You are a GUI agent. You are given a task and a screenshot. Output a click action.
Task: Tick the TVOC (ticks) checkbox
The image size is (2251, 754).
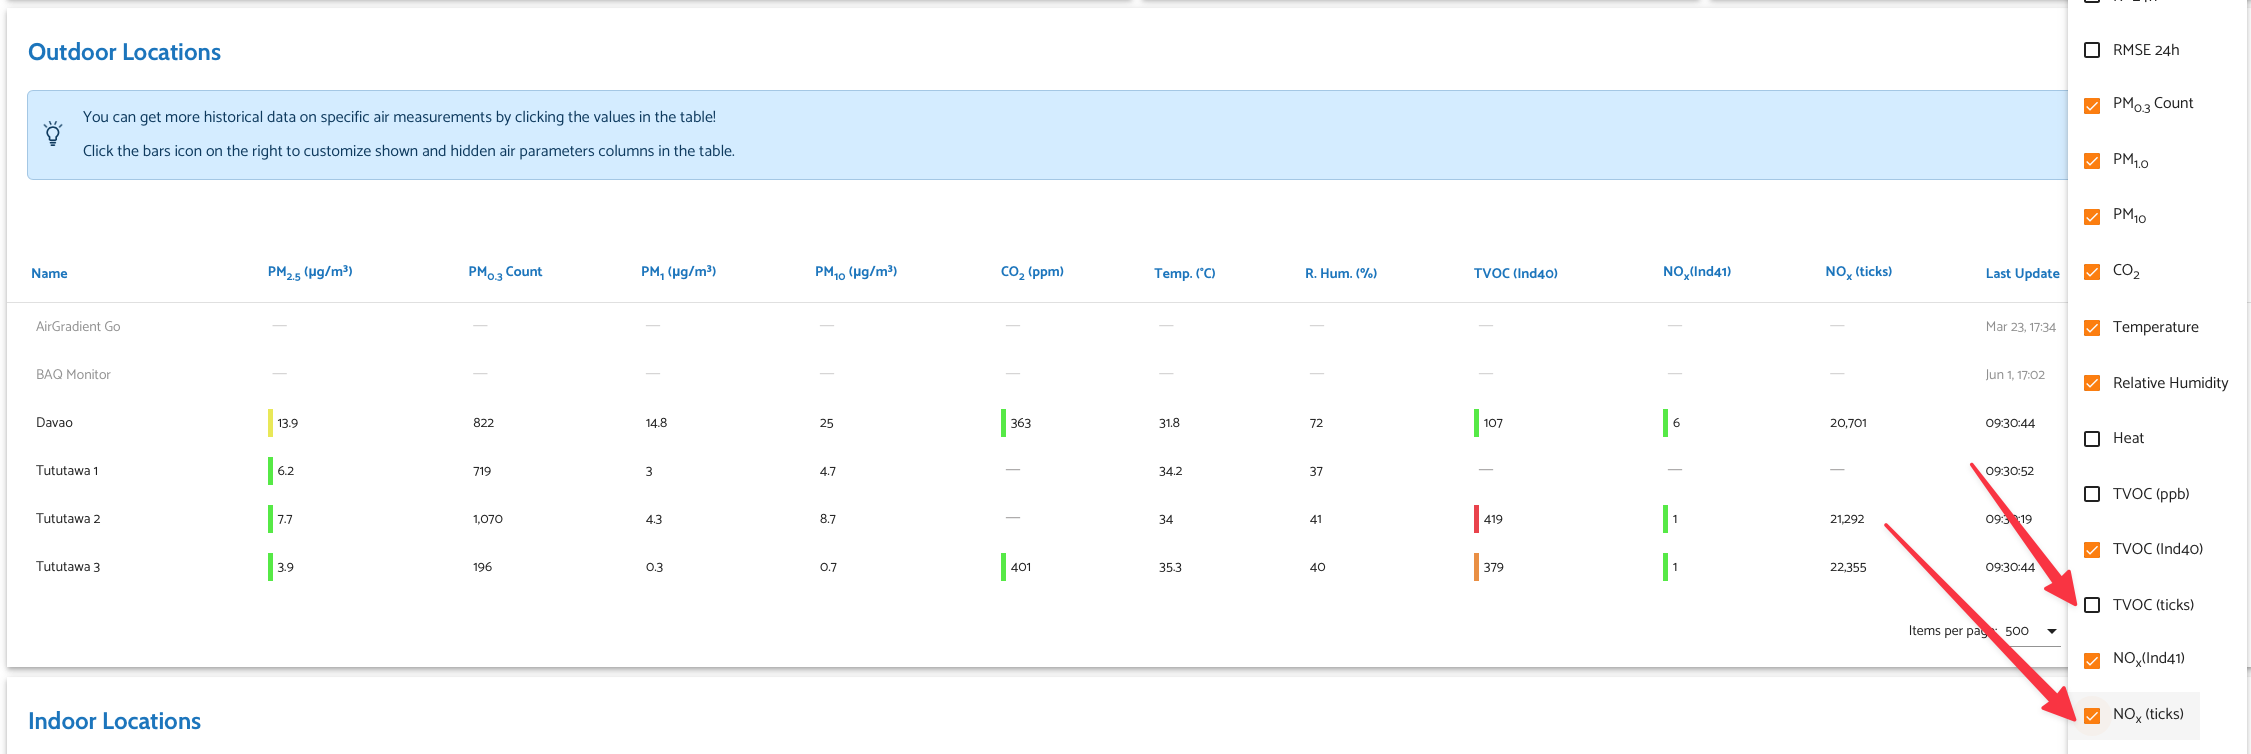(x=2092, y=605)
